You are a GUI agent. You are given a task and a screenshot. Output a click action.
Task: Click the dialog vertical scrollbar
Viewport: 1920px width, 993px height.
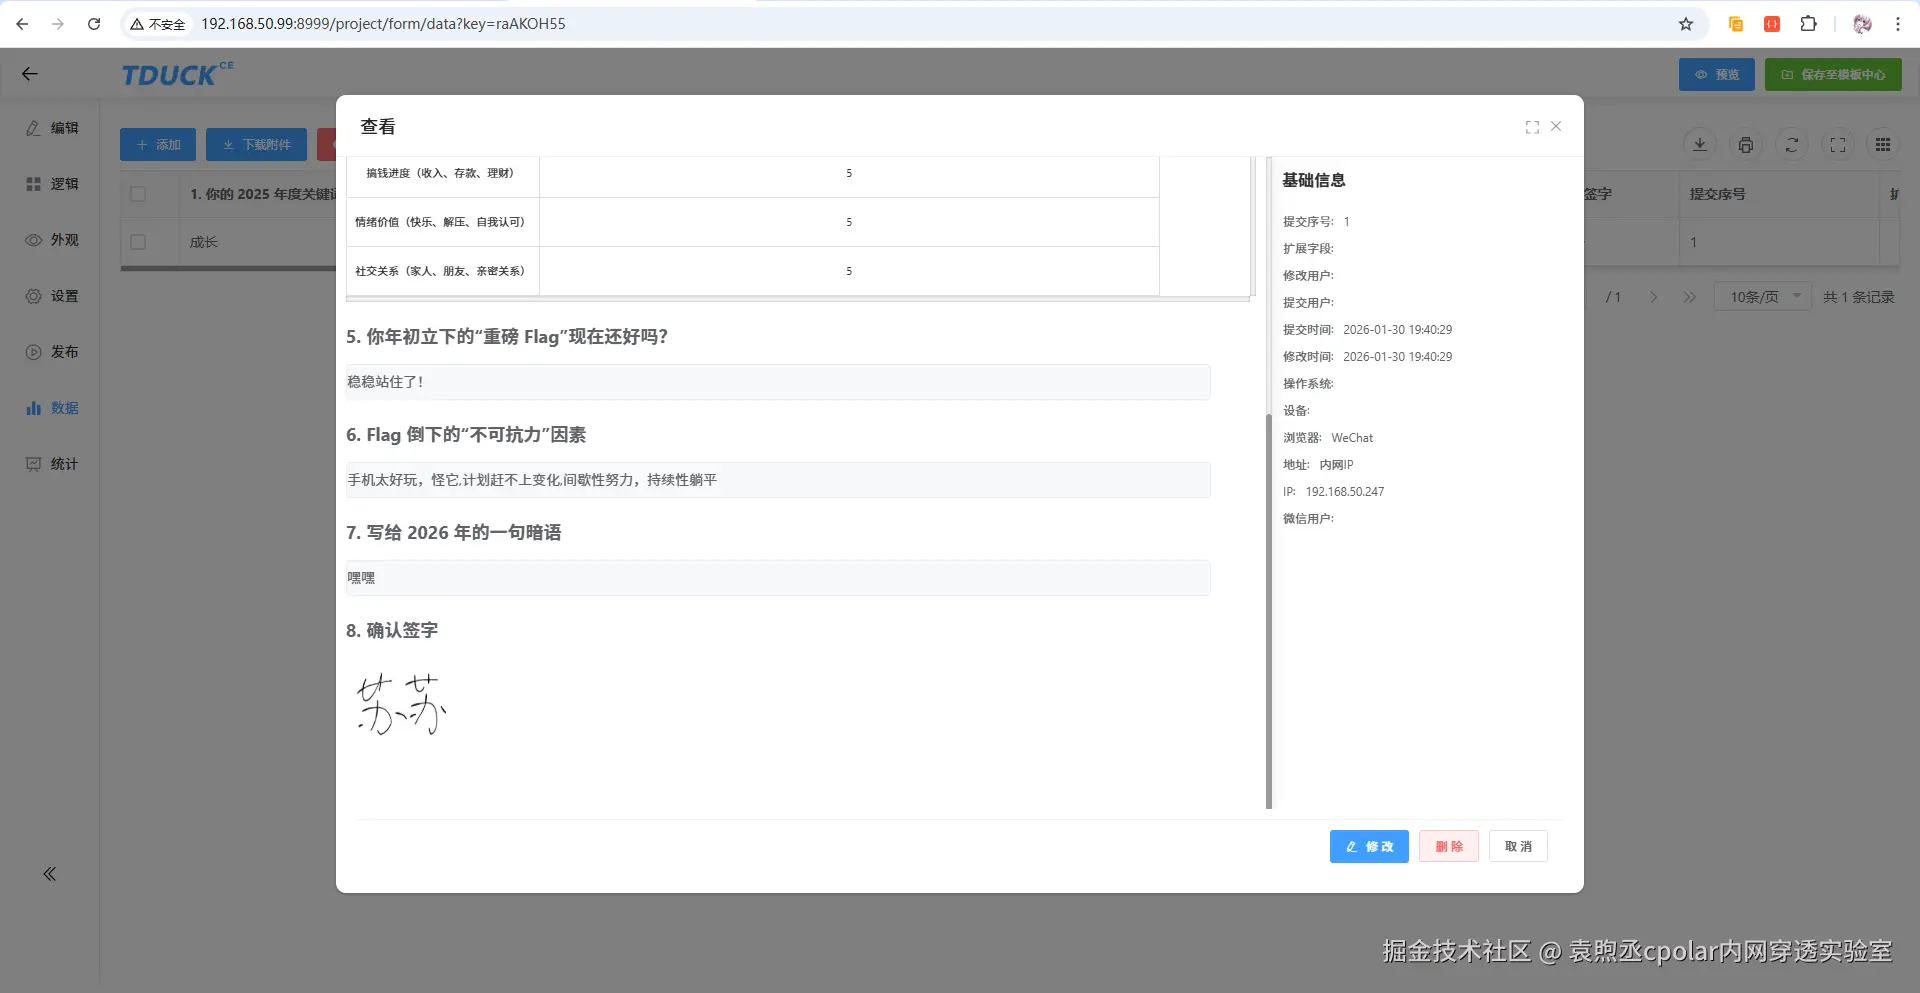pos(1269,610)
